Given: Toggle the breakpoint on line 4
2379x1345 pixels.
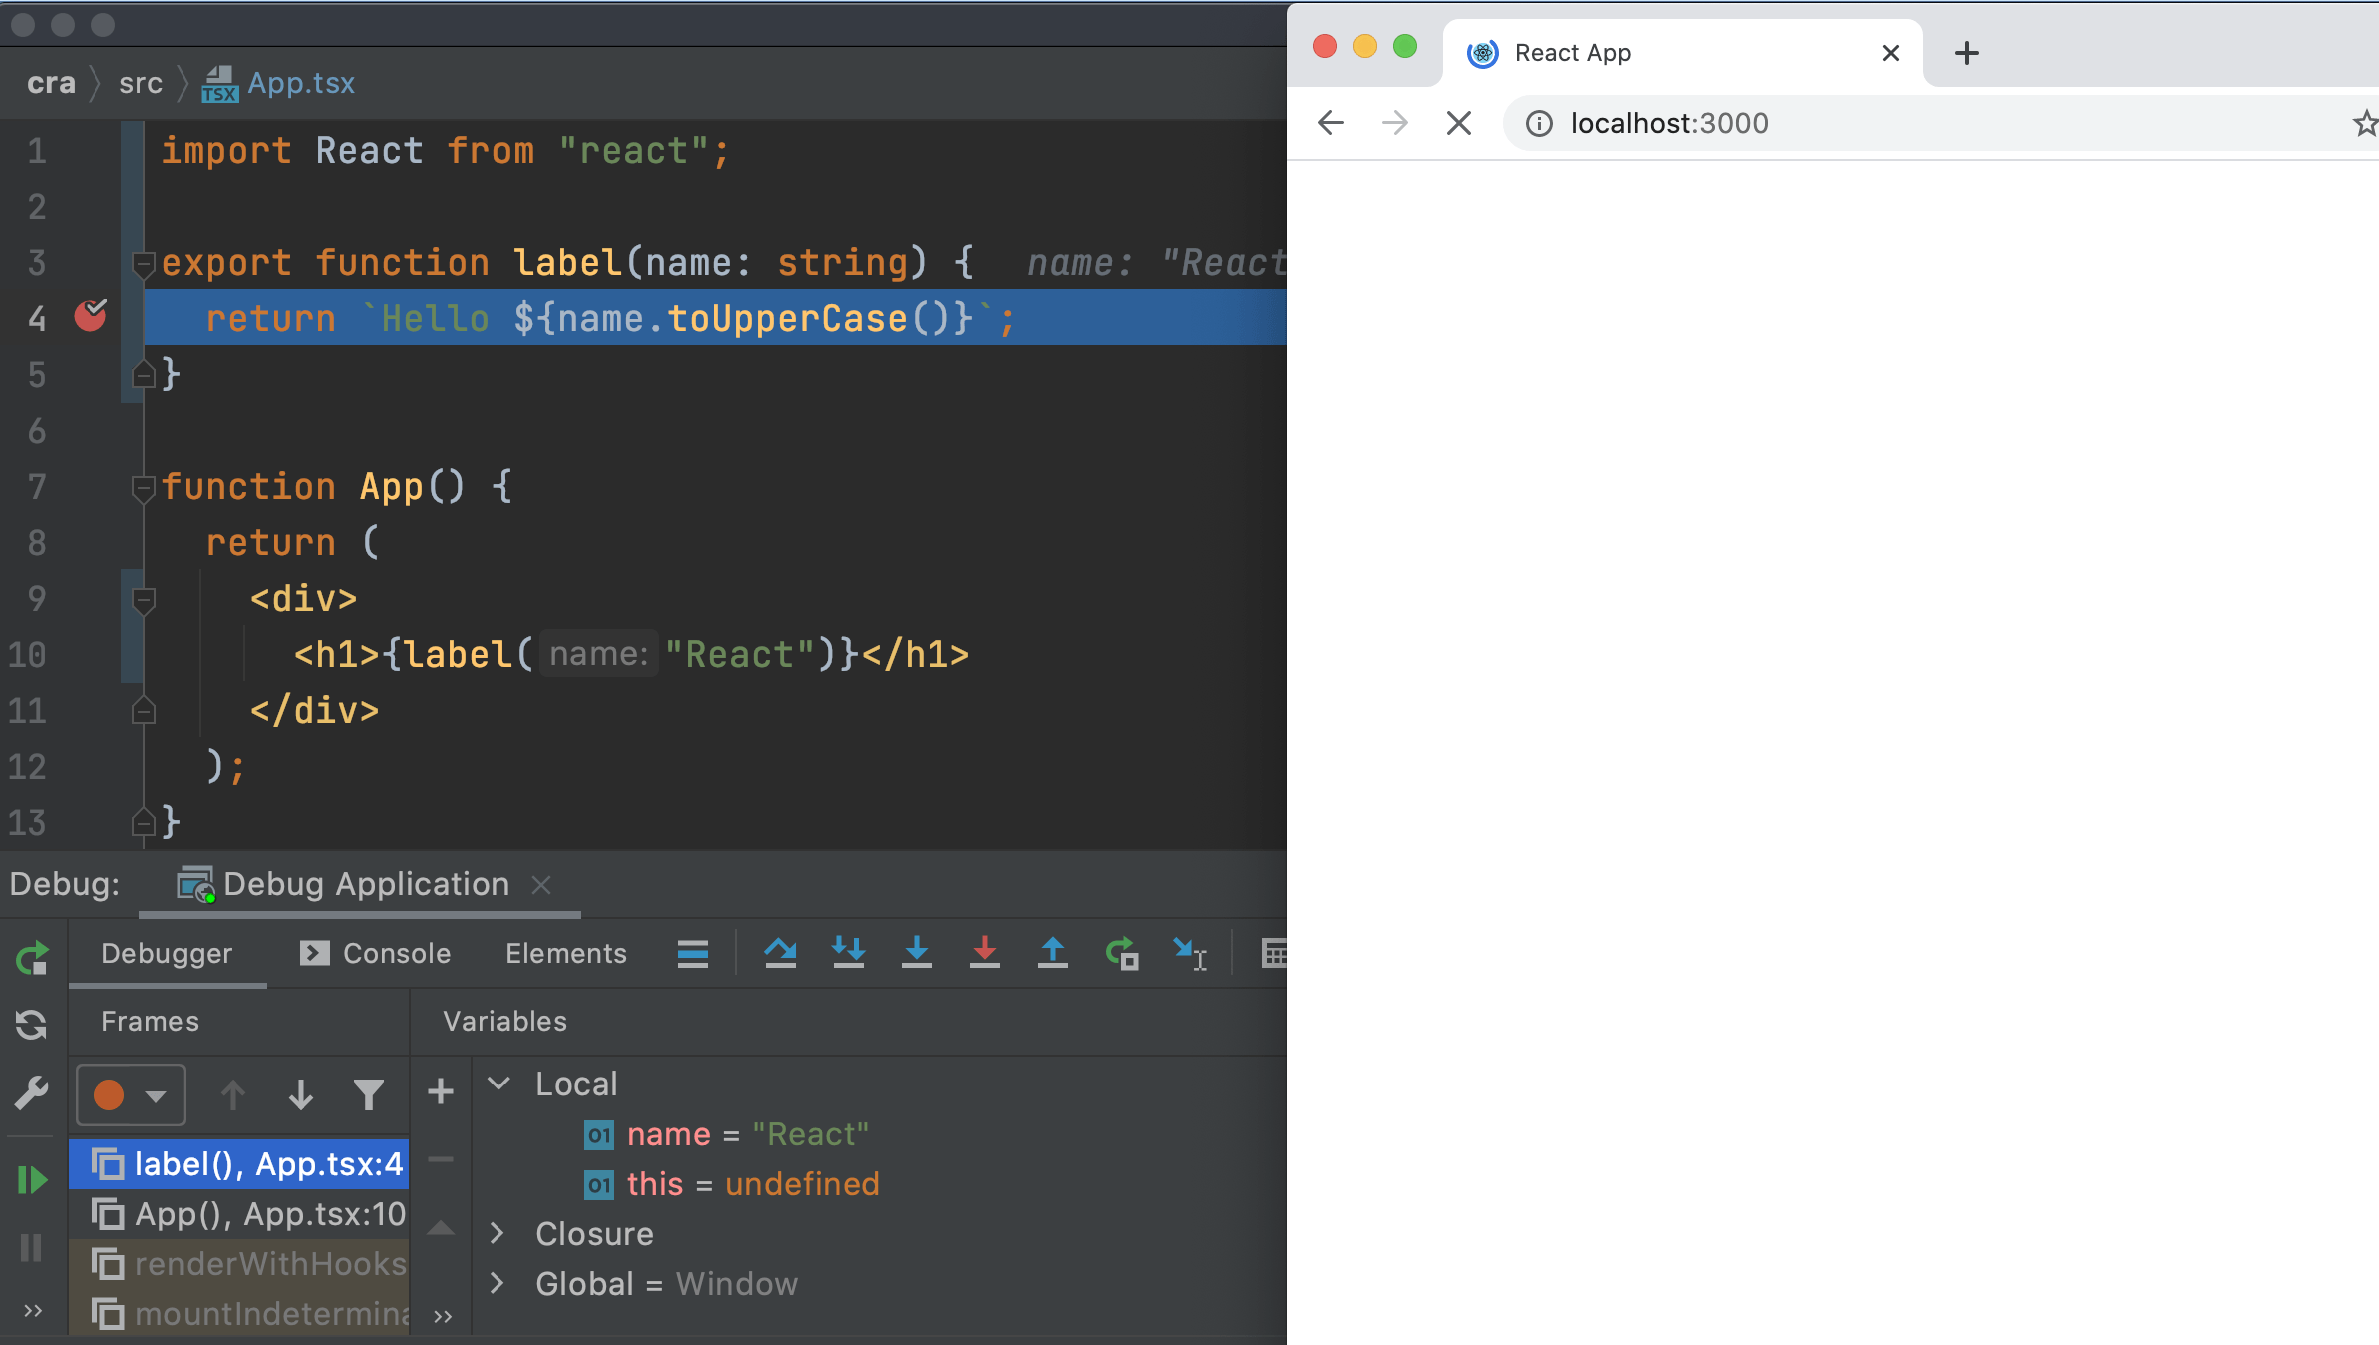Looking at the screenshot, I should pyautogui.click(x=90, y=317).
